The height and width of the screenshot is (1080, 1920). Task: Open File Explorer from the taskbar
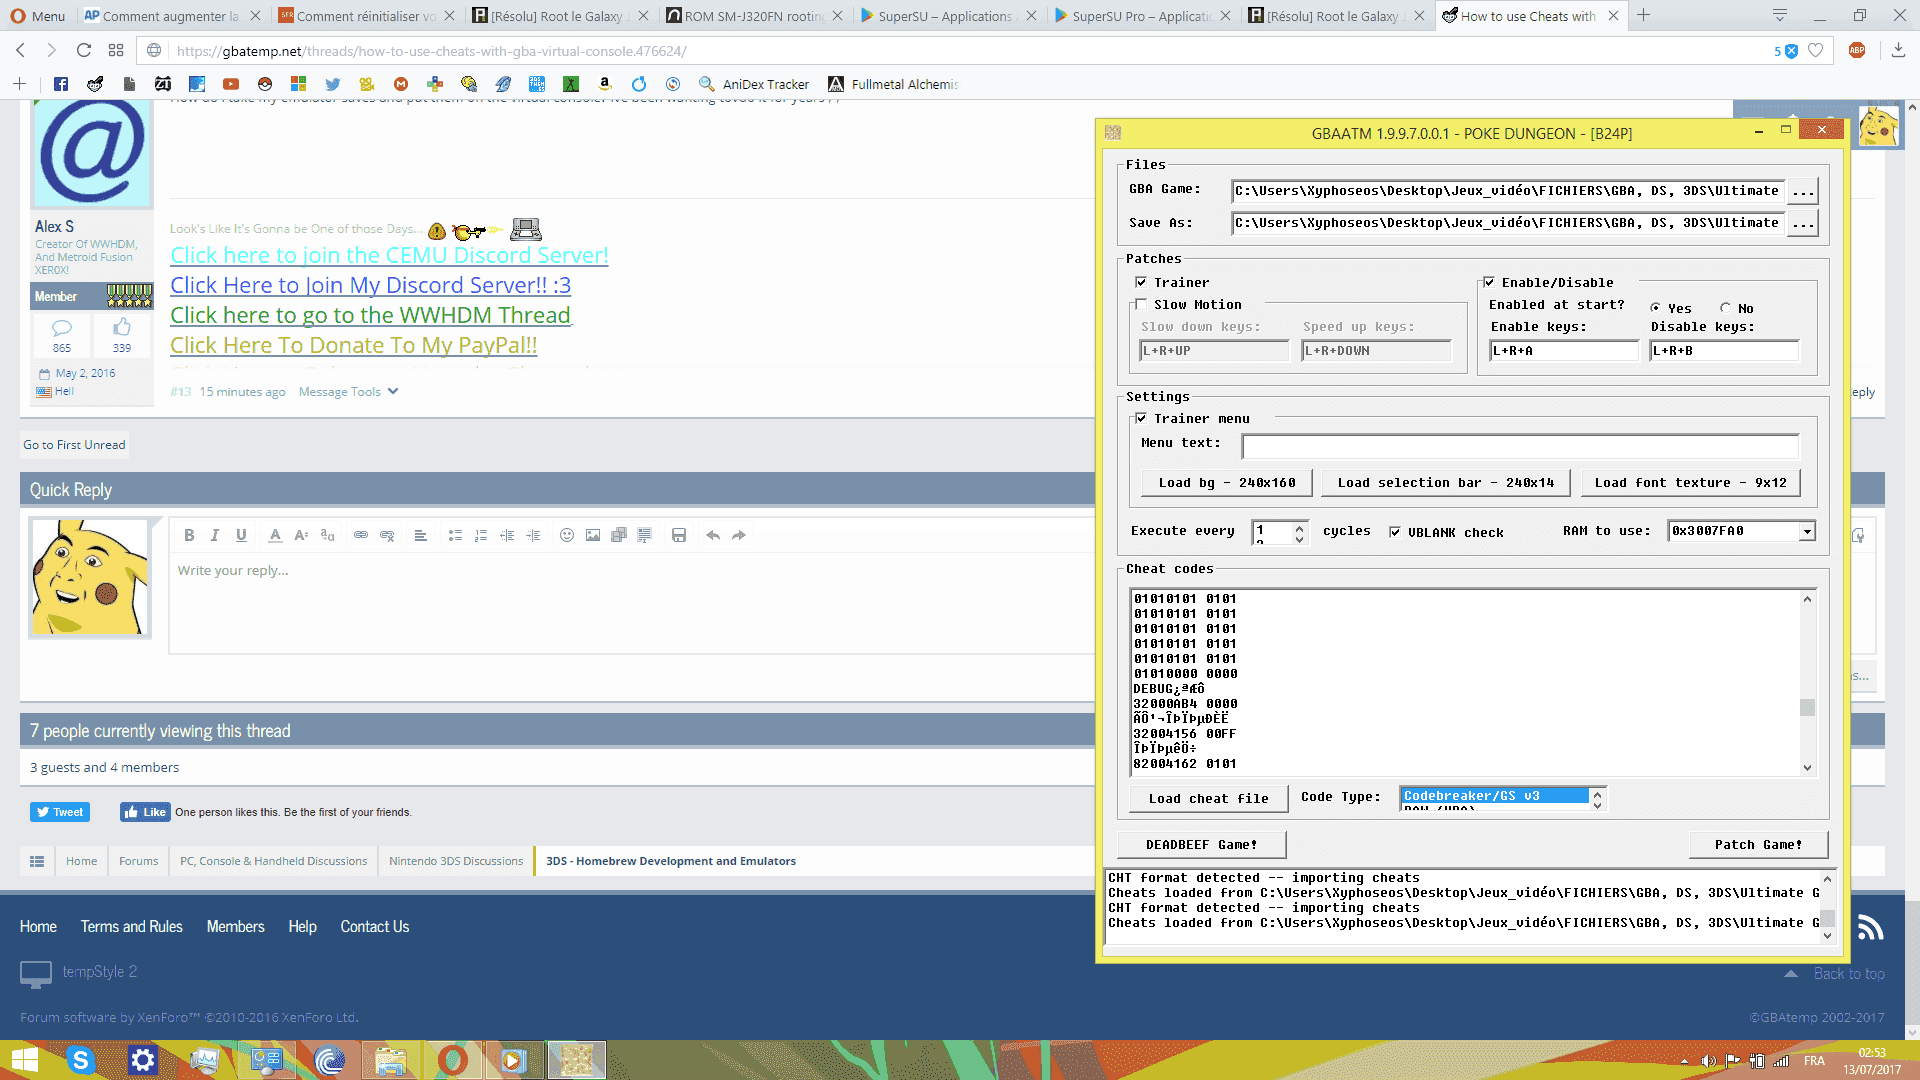click(x=391, y=1060)
